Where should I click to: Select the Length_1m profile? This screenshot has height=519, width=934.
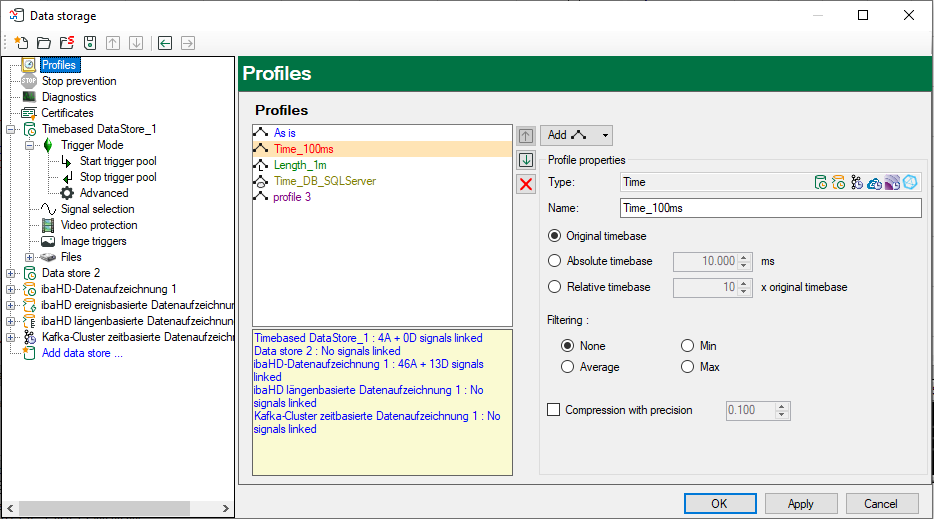point(300,165)
